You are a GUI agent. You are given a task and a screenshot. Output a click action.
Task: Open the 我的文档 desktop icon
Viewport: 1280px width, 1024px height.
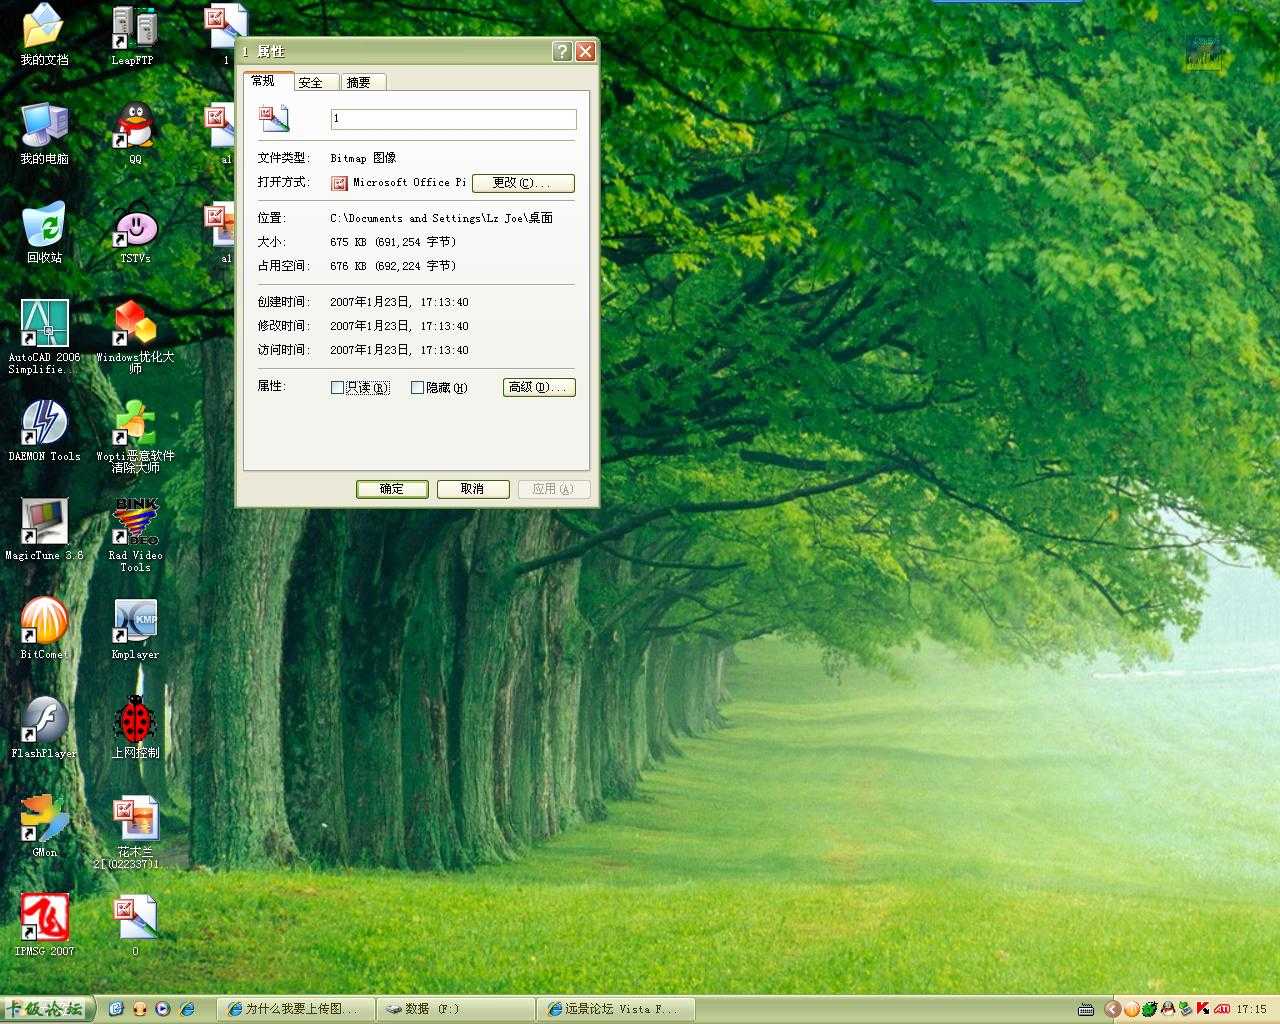click(44, 36)
